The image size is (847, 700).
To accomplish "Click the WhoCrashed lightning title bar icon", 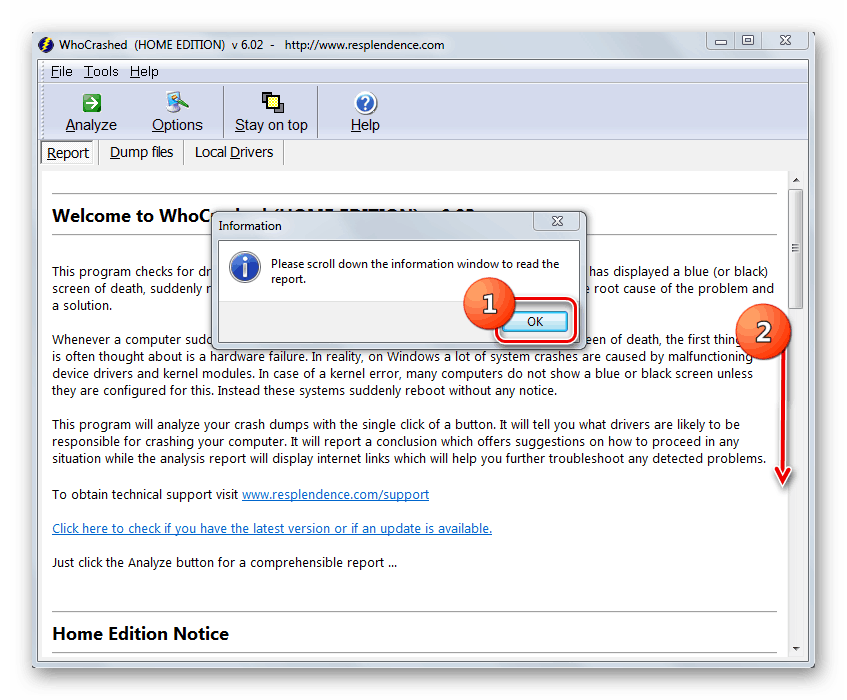I will coord(46,45).
